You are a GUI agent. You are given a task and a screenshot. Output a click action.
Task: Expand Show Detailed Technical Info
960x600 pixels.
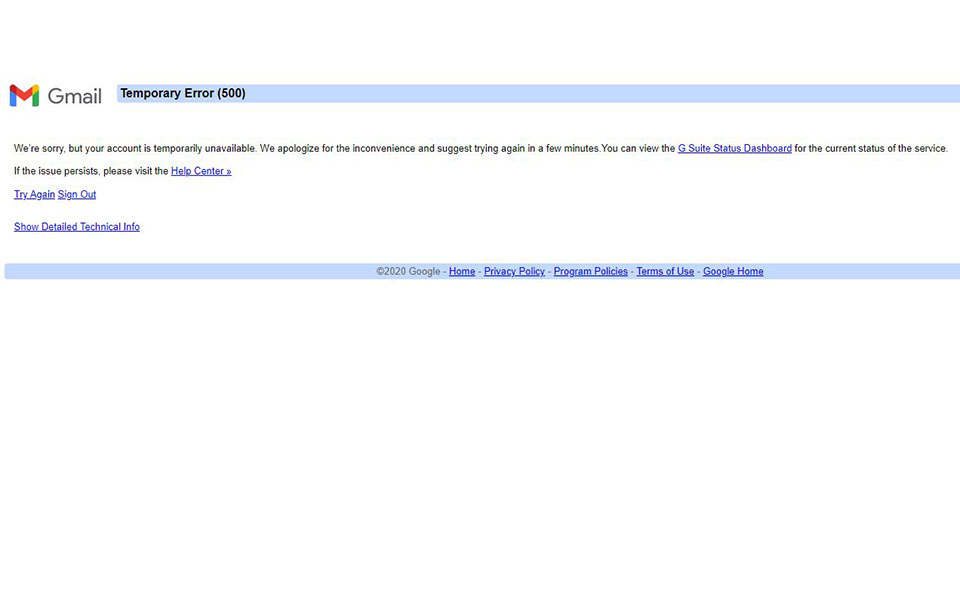click(77, 227)
